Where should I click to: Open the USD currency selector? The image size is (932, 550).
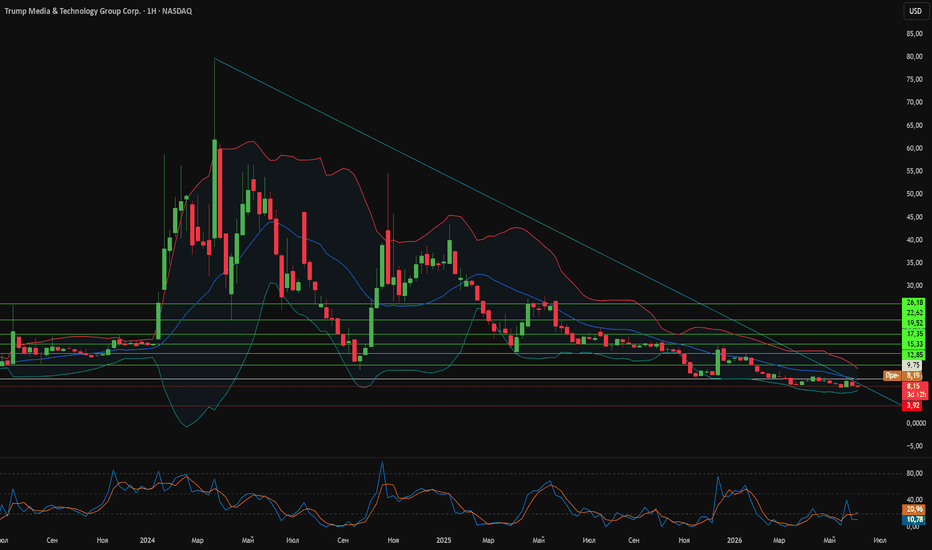point(915,11)
